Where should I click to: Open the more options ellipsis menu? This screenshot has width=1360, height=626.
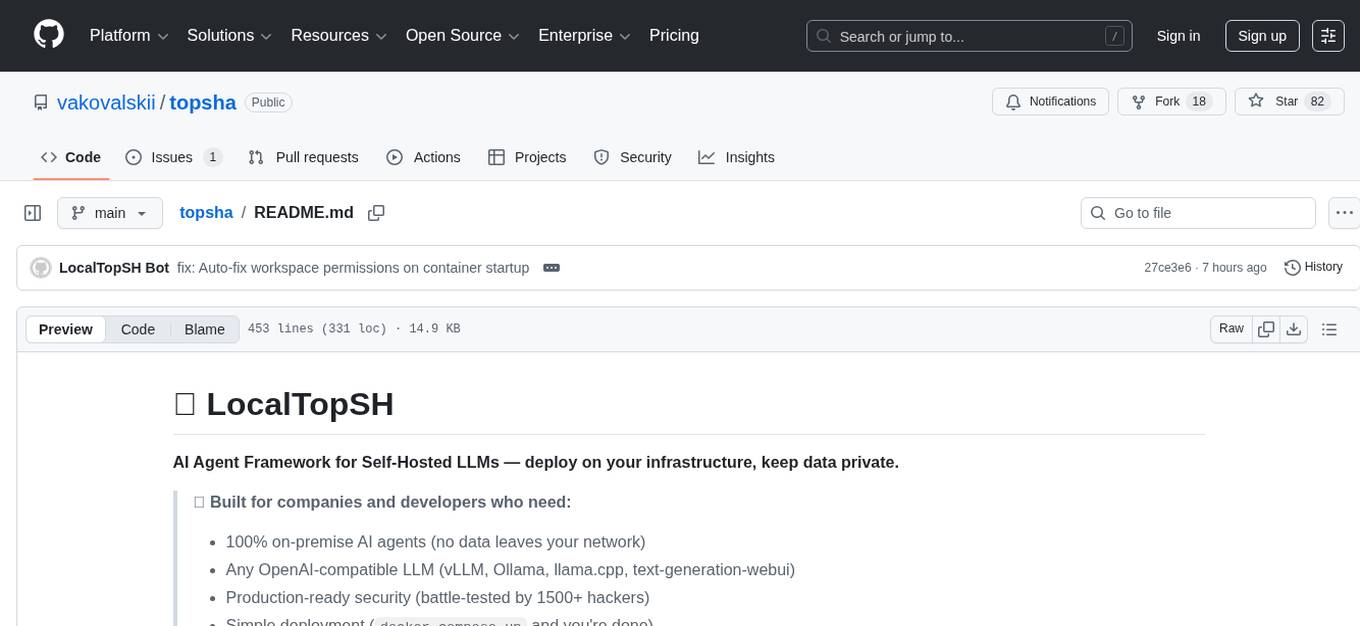[x=1344, y=212]
